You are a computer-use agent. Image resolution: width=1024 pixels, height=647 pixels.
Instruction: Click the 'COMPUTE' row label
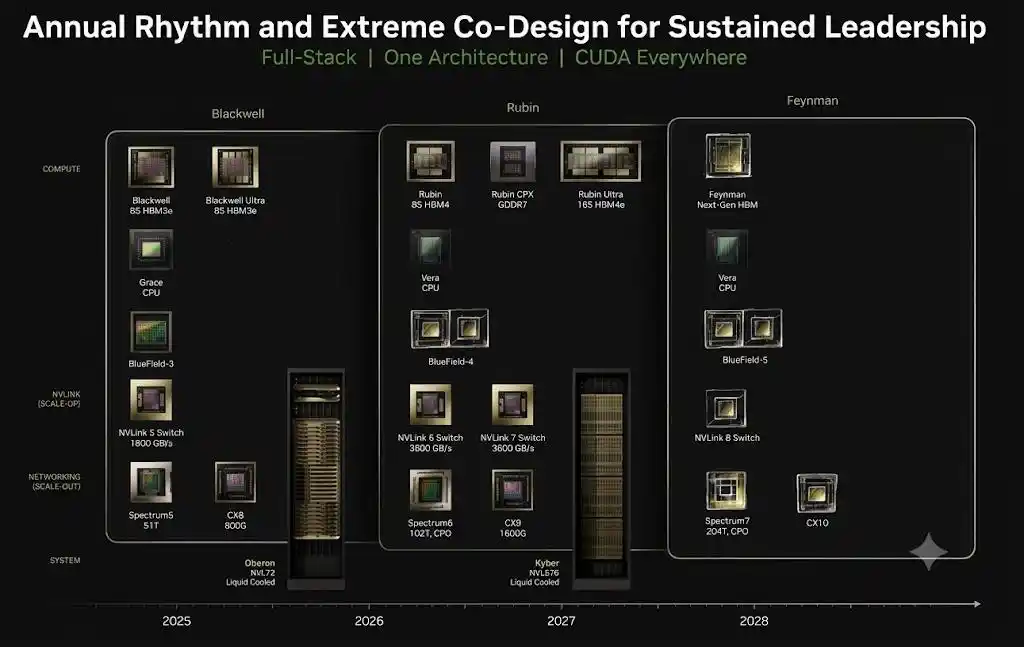tap(61, 169)
